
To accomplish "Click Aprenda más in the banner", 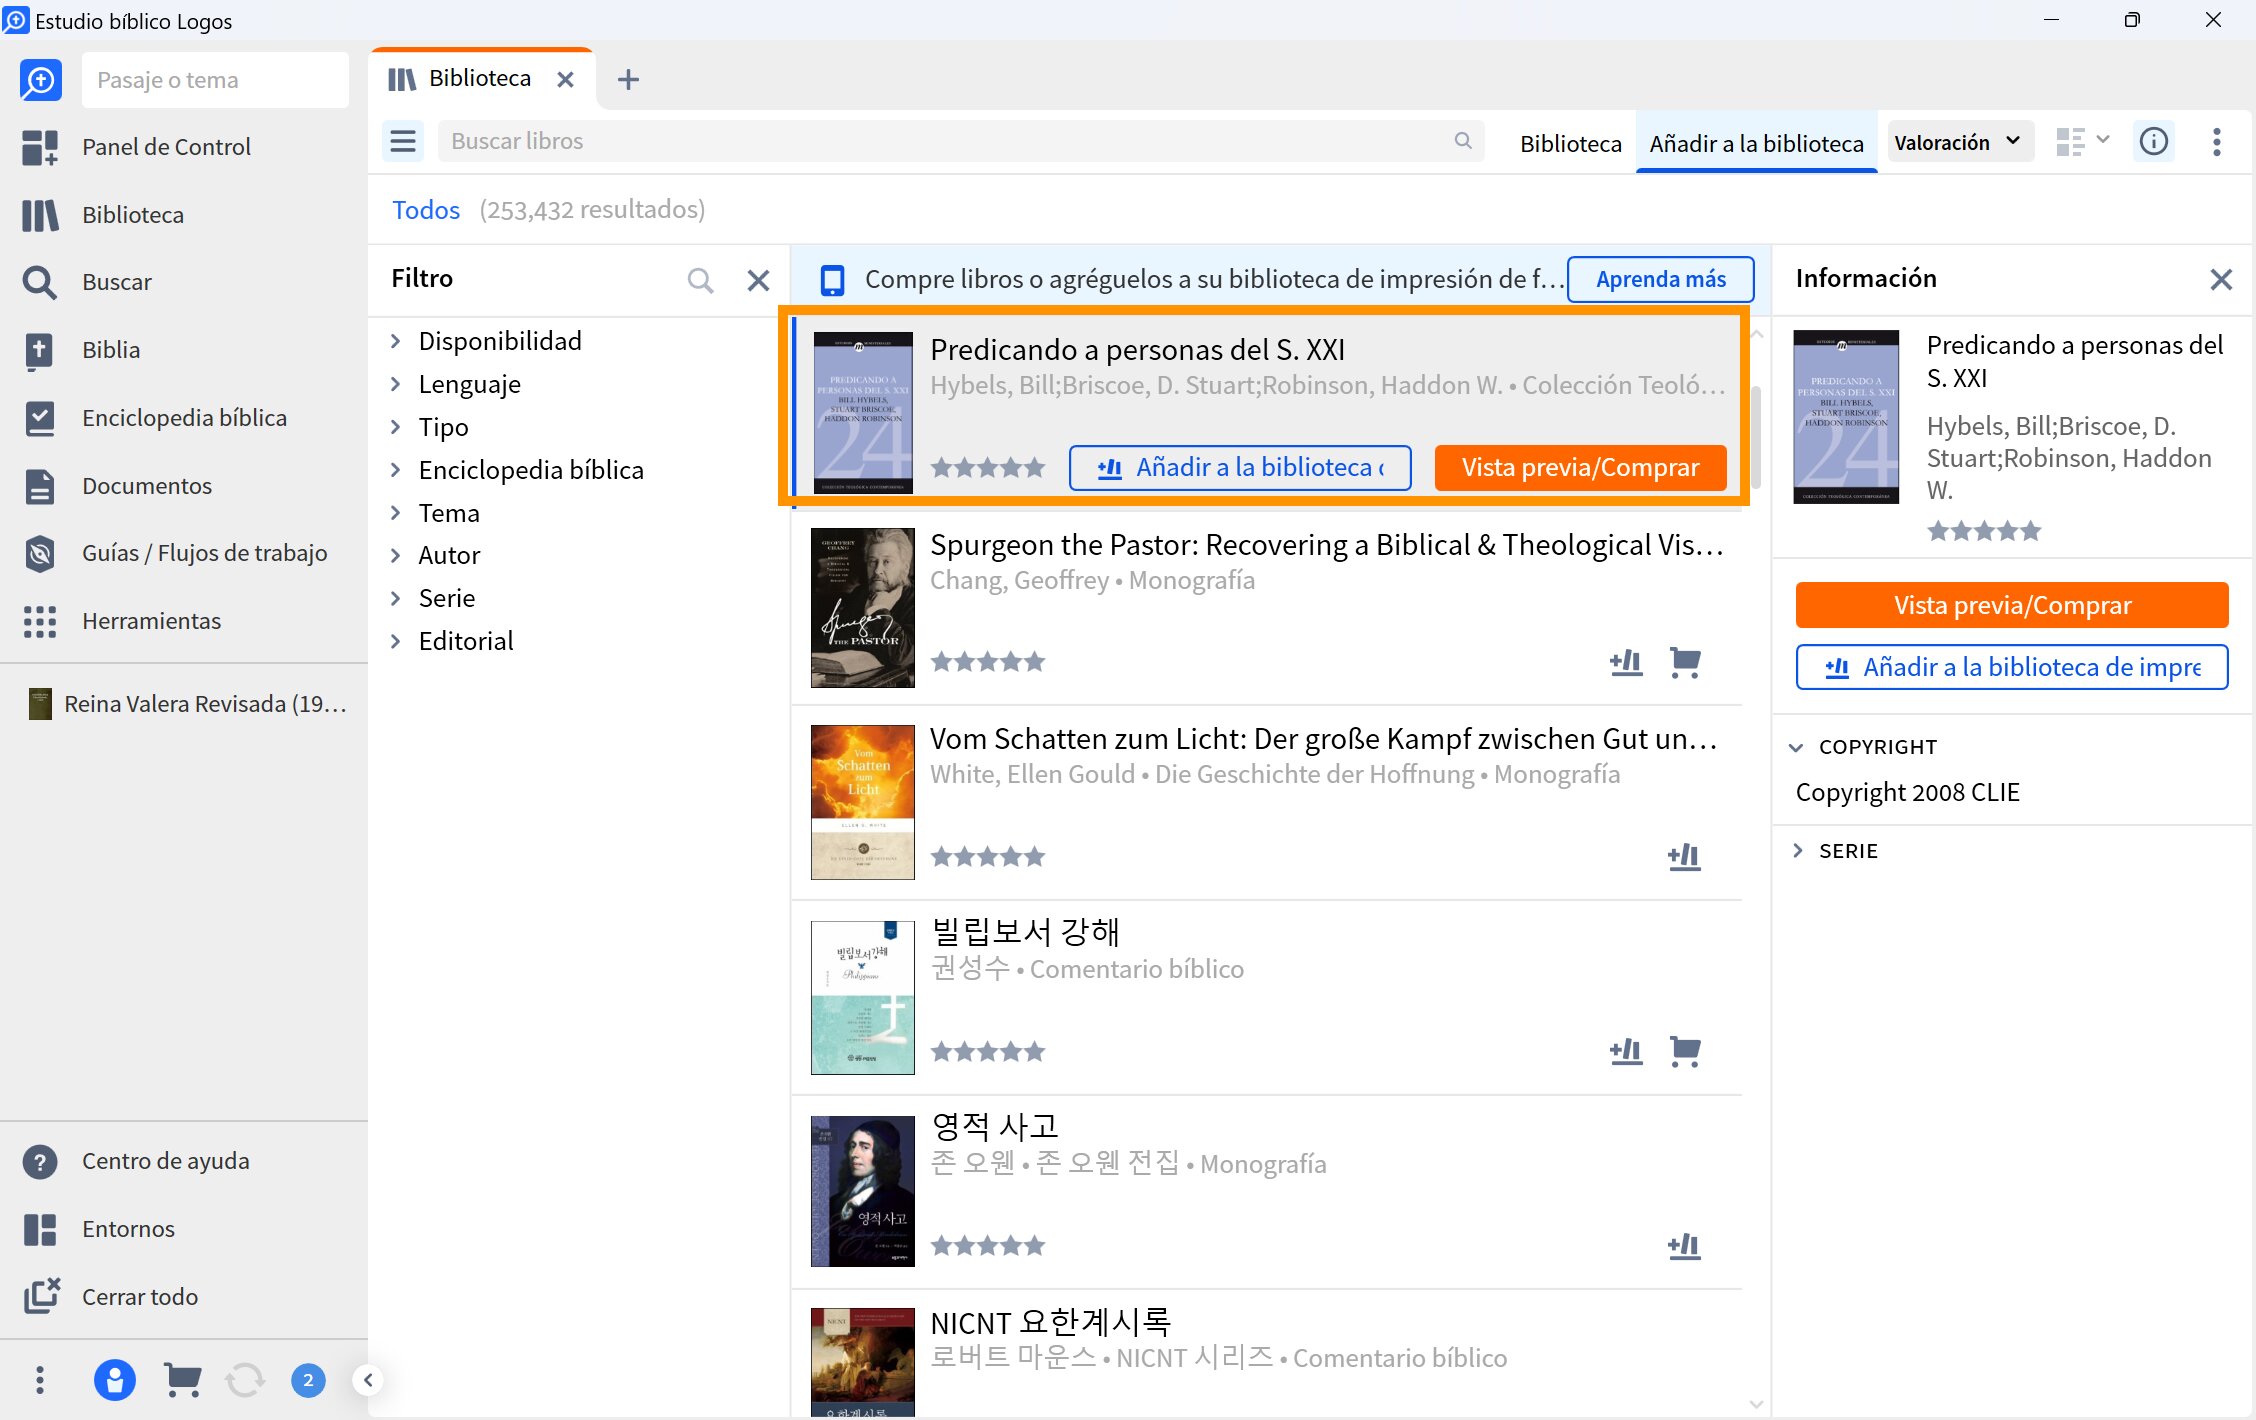I will (1660, 279).
